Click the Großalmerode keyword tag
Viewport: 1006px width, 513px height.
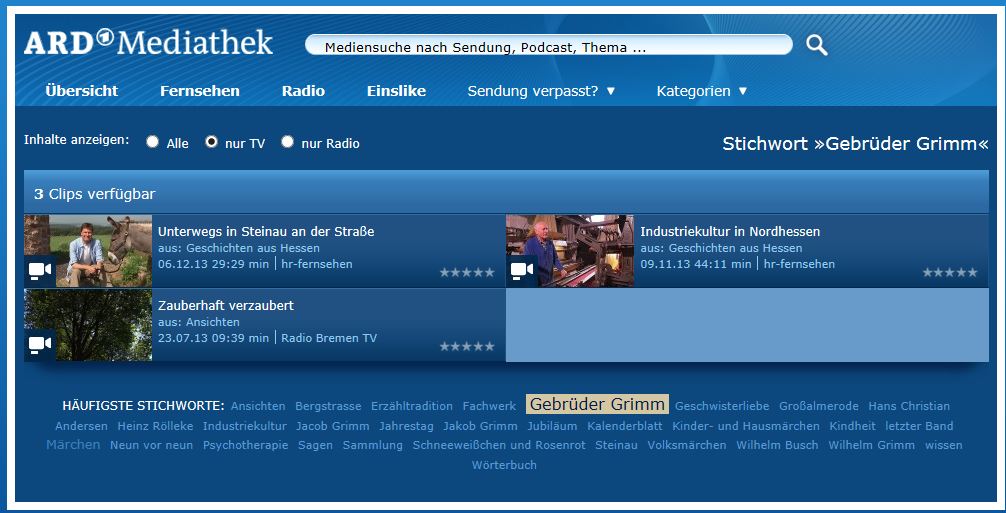coord(819,407)
